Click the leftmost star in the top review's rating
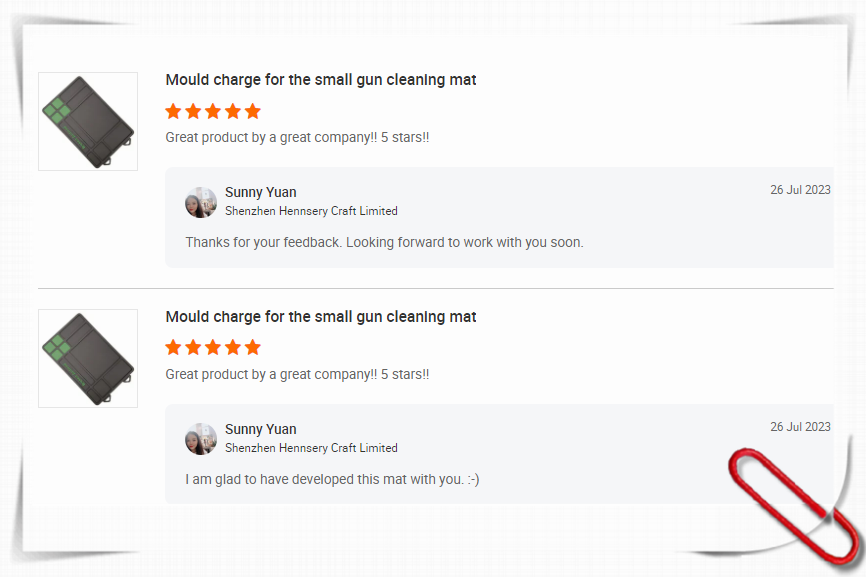This screenshot has height=577, width=866. (x=174, y=111)
